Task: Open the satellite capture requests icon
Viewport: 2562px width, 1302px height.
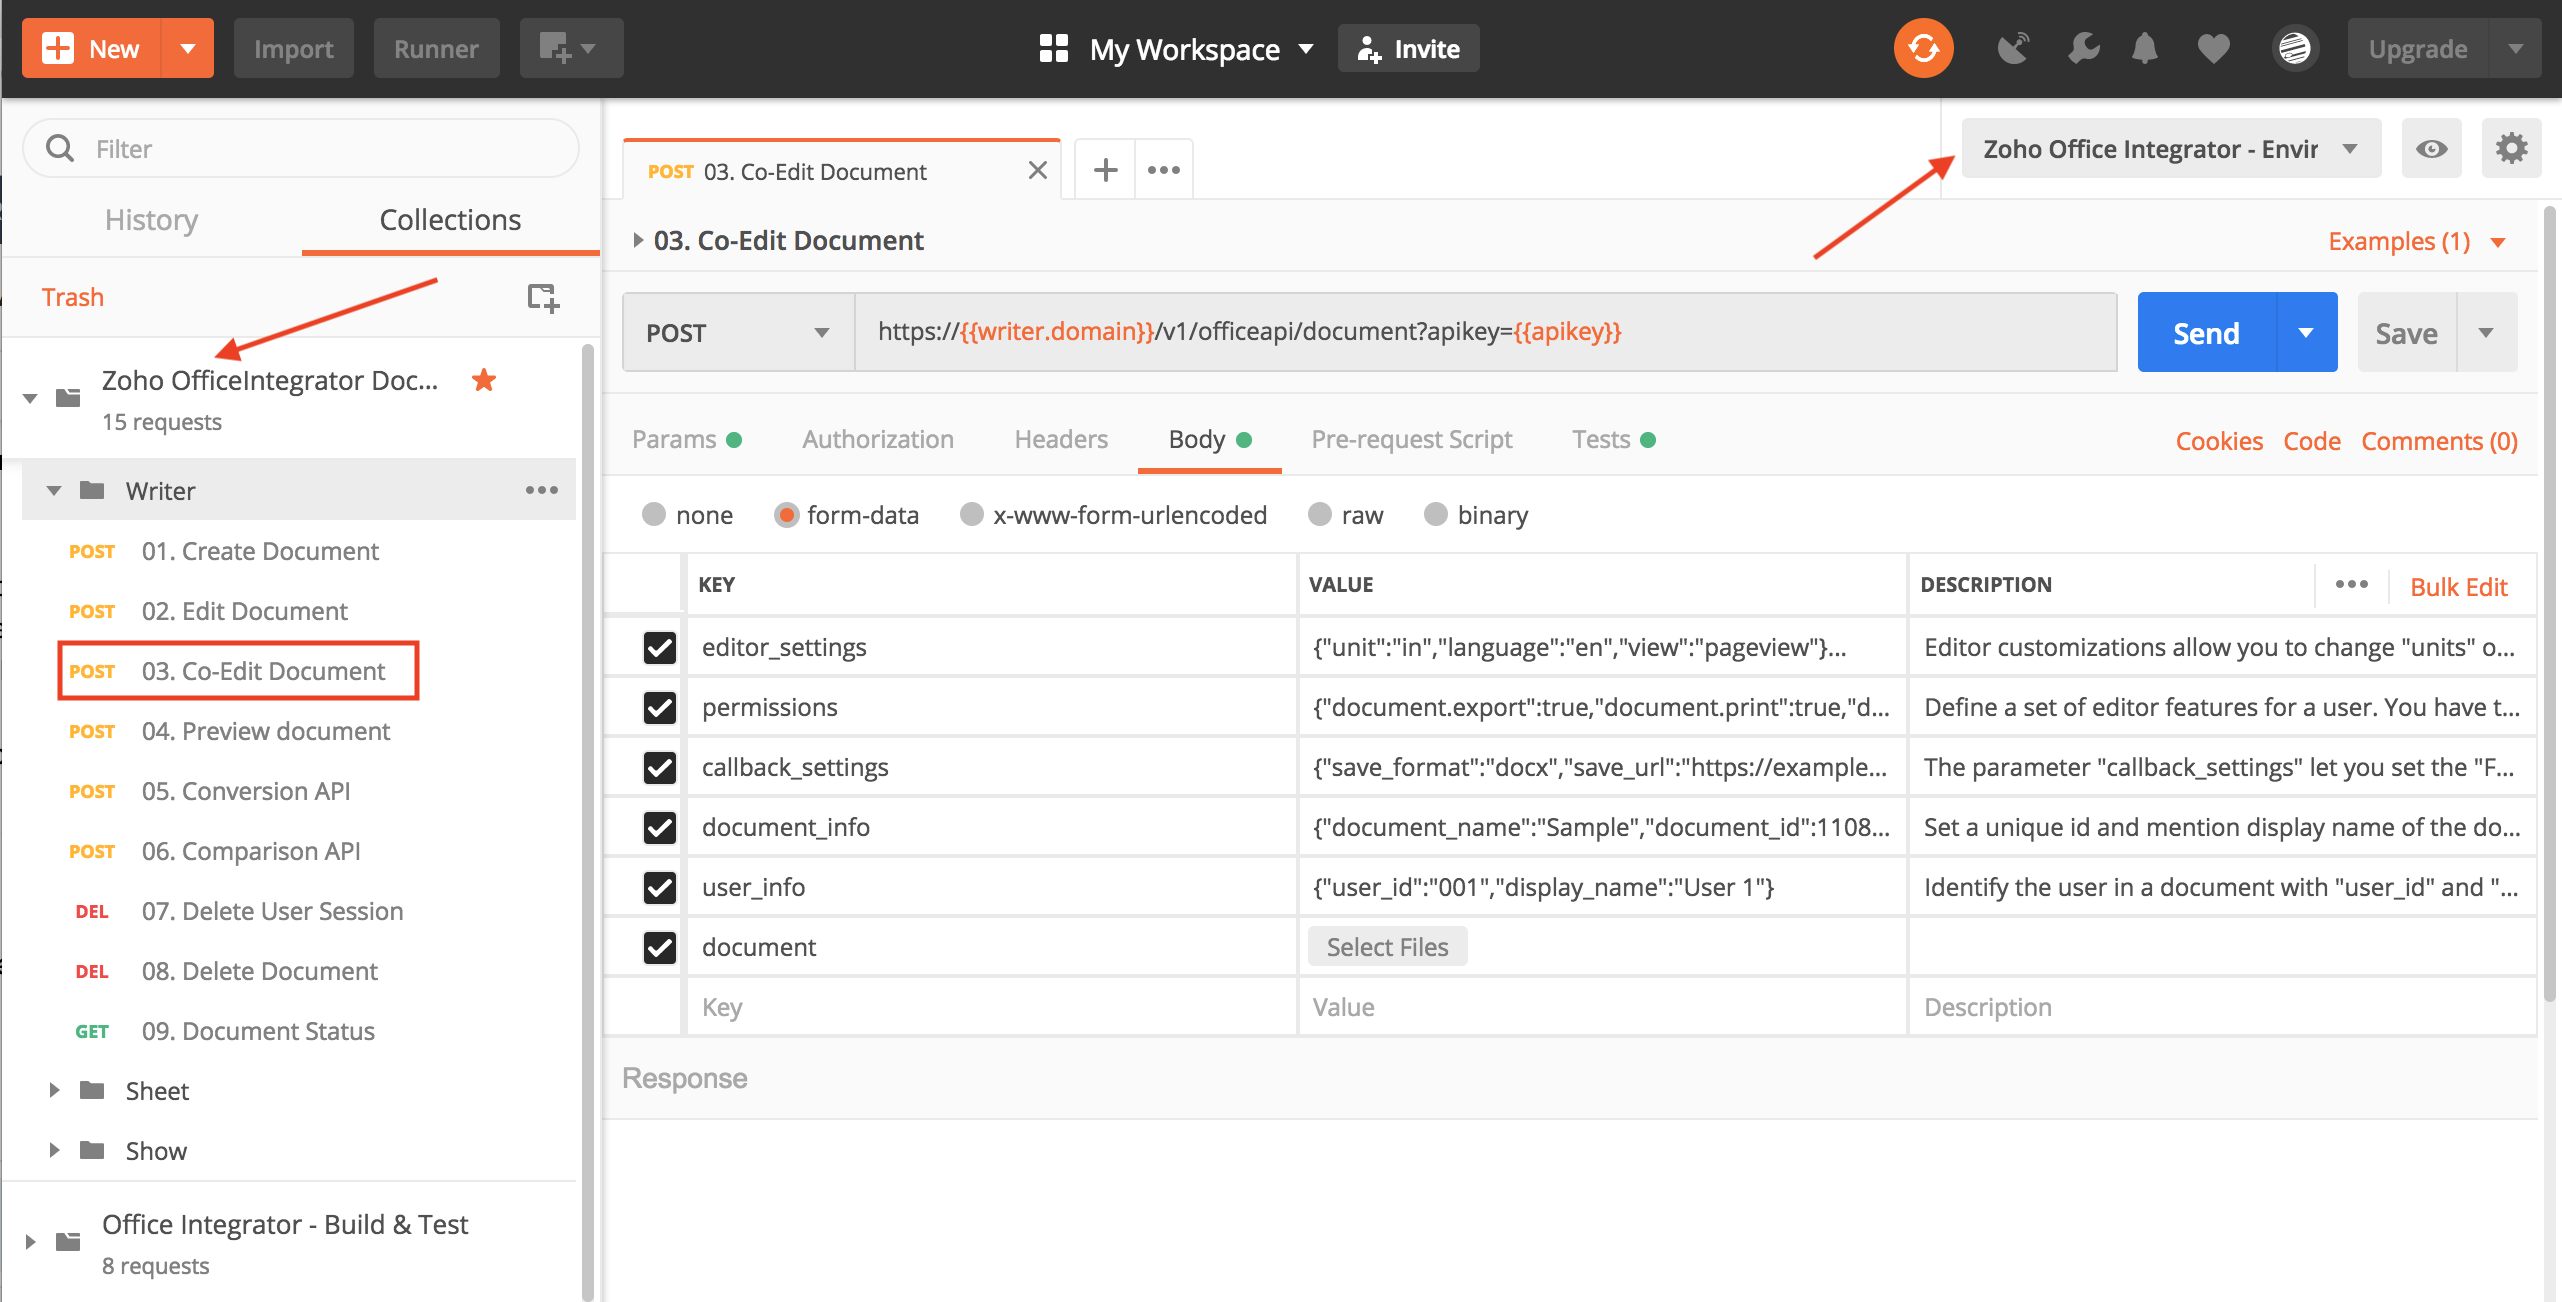Action: click(2013, 48)
